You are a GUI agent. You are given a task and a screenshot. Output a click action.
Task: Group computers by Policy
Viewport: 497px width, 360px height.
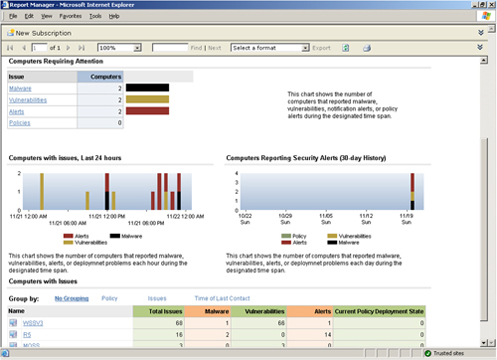(x=109, y=298)
